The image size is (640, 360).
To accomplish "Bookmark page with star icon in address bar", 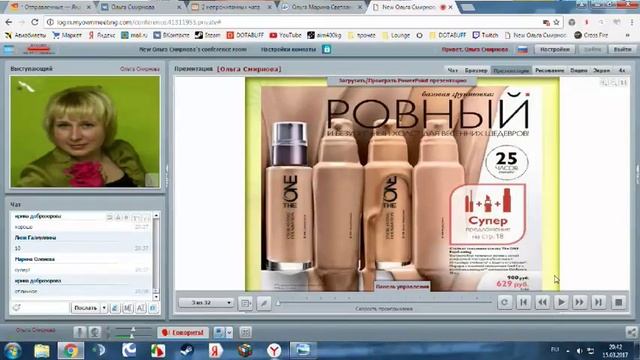I will (x=556, y=22).
